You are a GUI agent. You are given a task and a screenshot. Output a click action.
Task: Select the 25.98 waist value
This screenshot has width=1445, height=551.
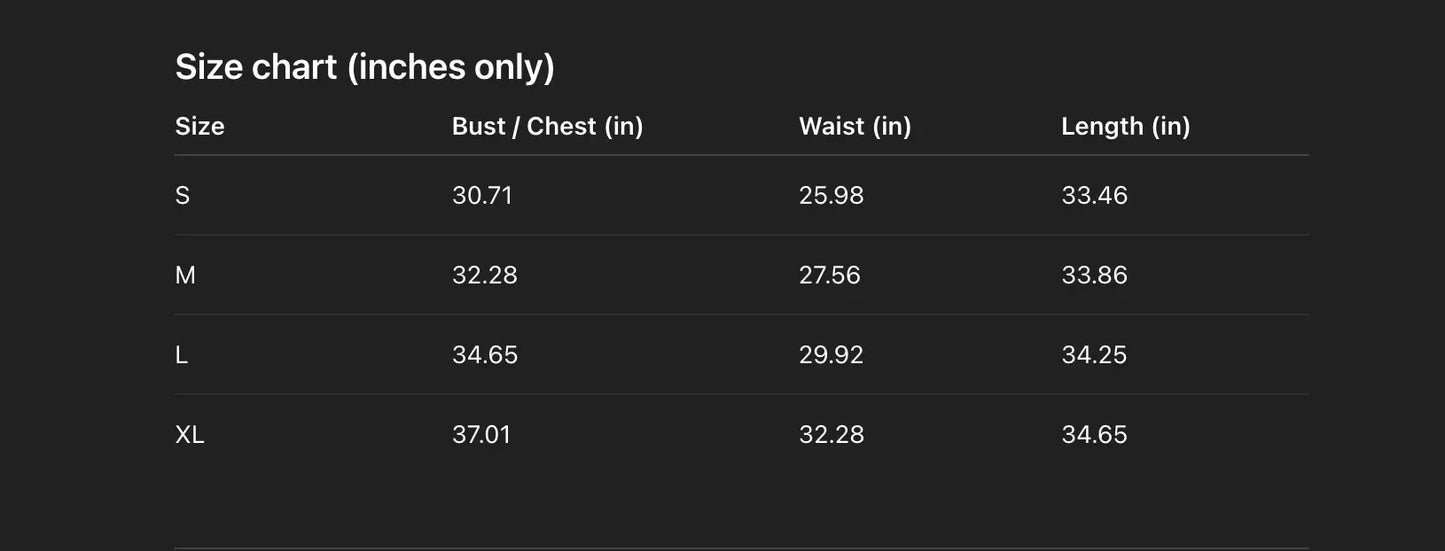[831, 195]
